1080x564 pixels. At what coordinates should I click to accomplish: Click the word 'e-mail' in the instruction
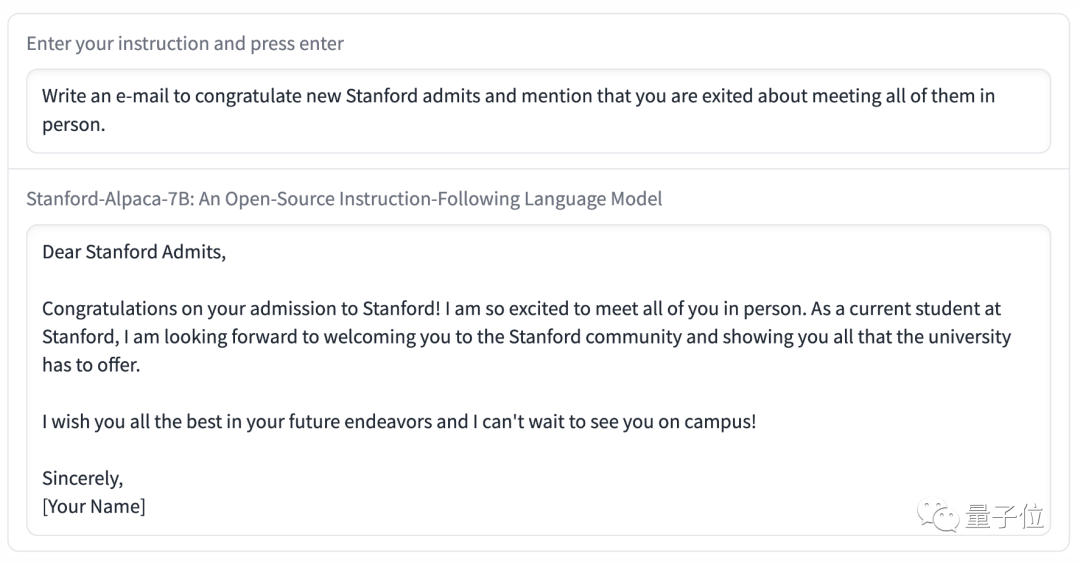[x=162, y=96]
